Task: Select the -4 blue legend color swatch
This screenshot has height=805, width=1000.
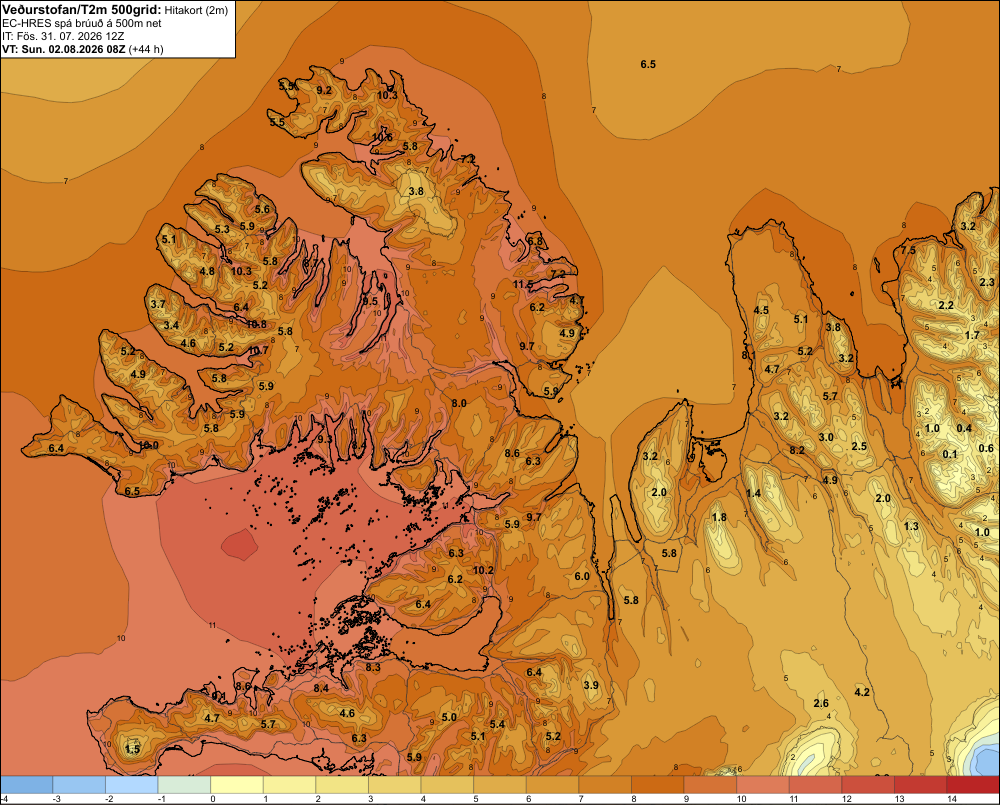Action: [26, 785]
